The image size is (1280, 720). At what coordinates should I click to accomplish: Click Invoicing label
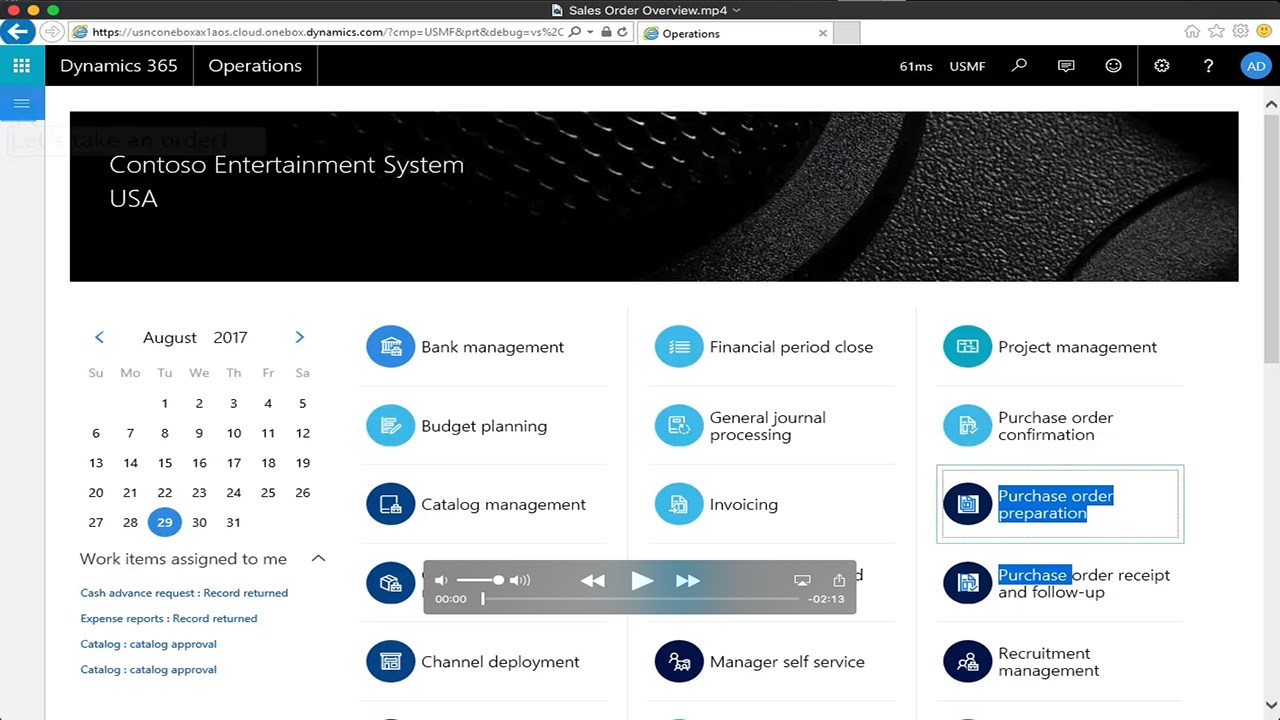pos(744,504)
